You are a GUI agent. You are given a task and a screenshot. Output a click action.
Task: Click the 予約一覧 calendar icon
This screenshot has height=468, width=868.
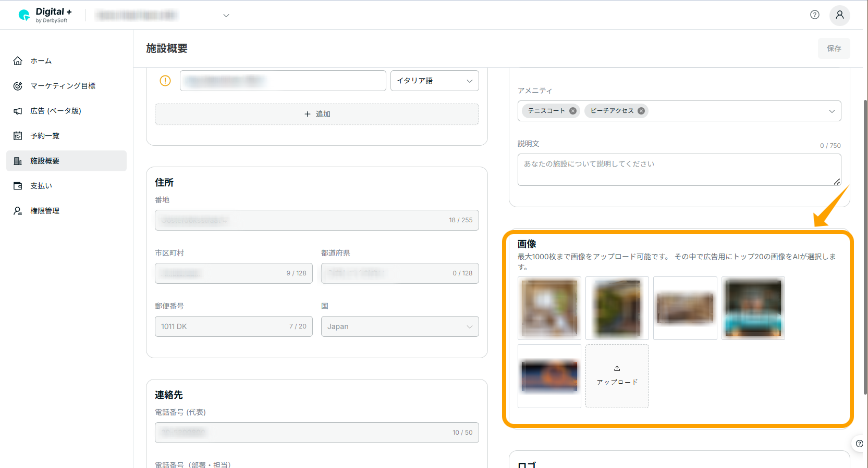coord(18,136)
